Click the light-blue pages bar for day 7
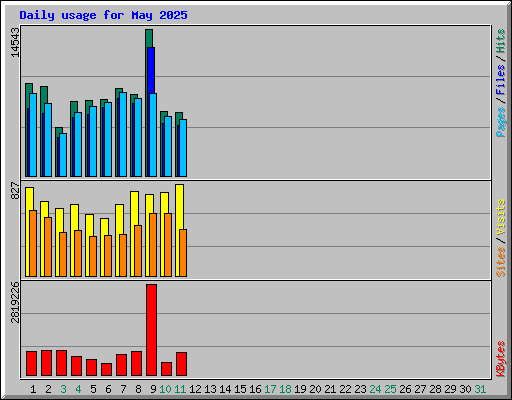512x400 pixels. [x=123, y=134]
